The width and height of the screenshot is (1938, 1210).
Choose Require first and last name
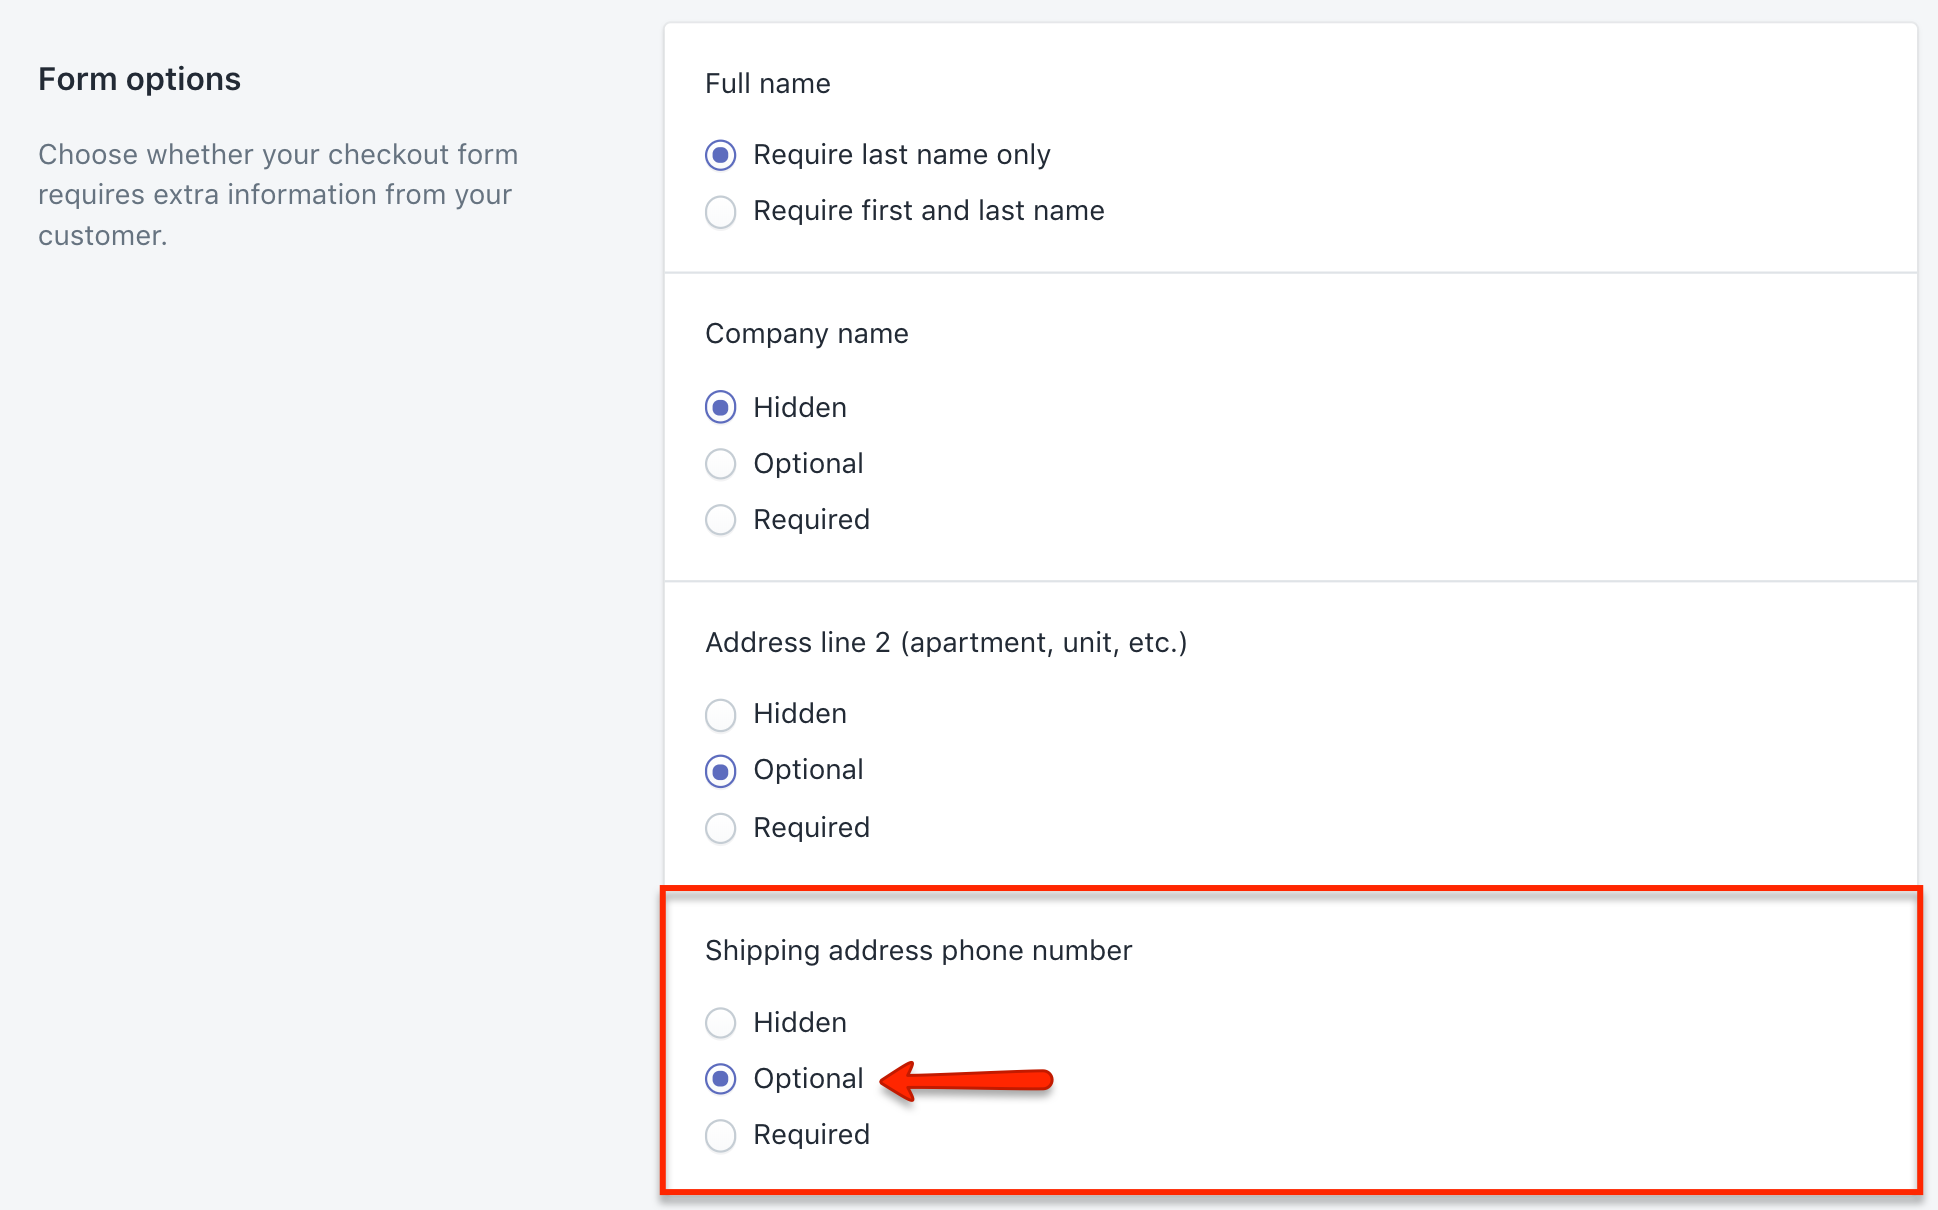721,212
